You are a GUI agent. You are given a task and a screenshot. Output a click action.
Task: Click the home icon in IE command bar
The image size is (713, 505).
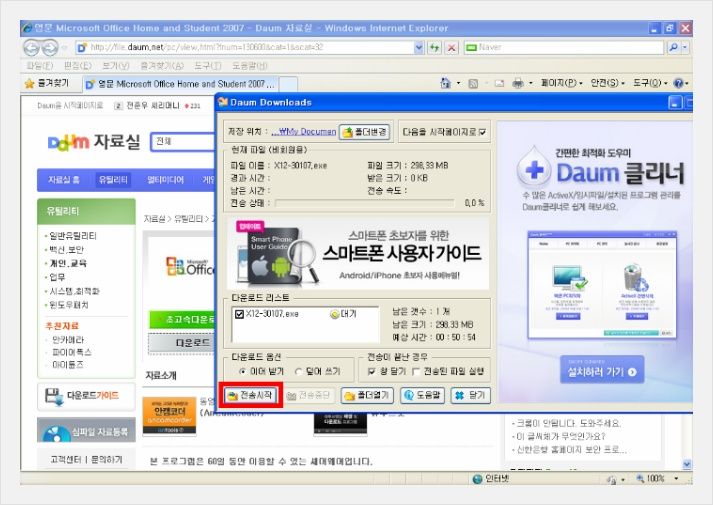(x=445, y=83)
